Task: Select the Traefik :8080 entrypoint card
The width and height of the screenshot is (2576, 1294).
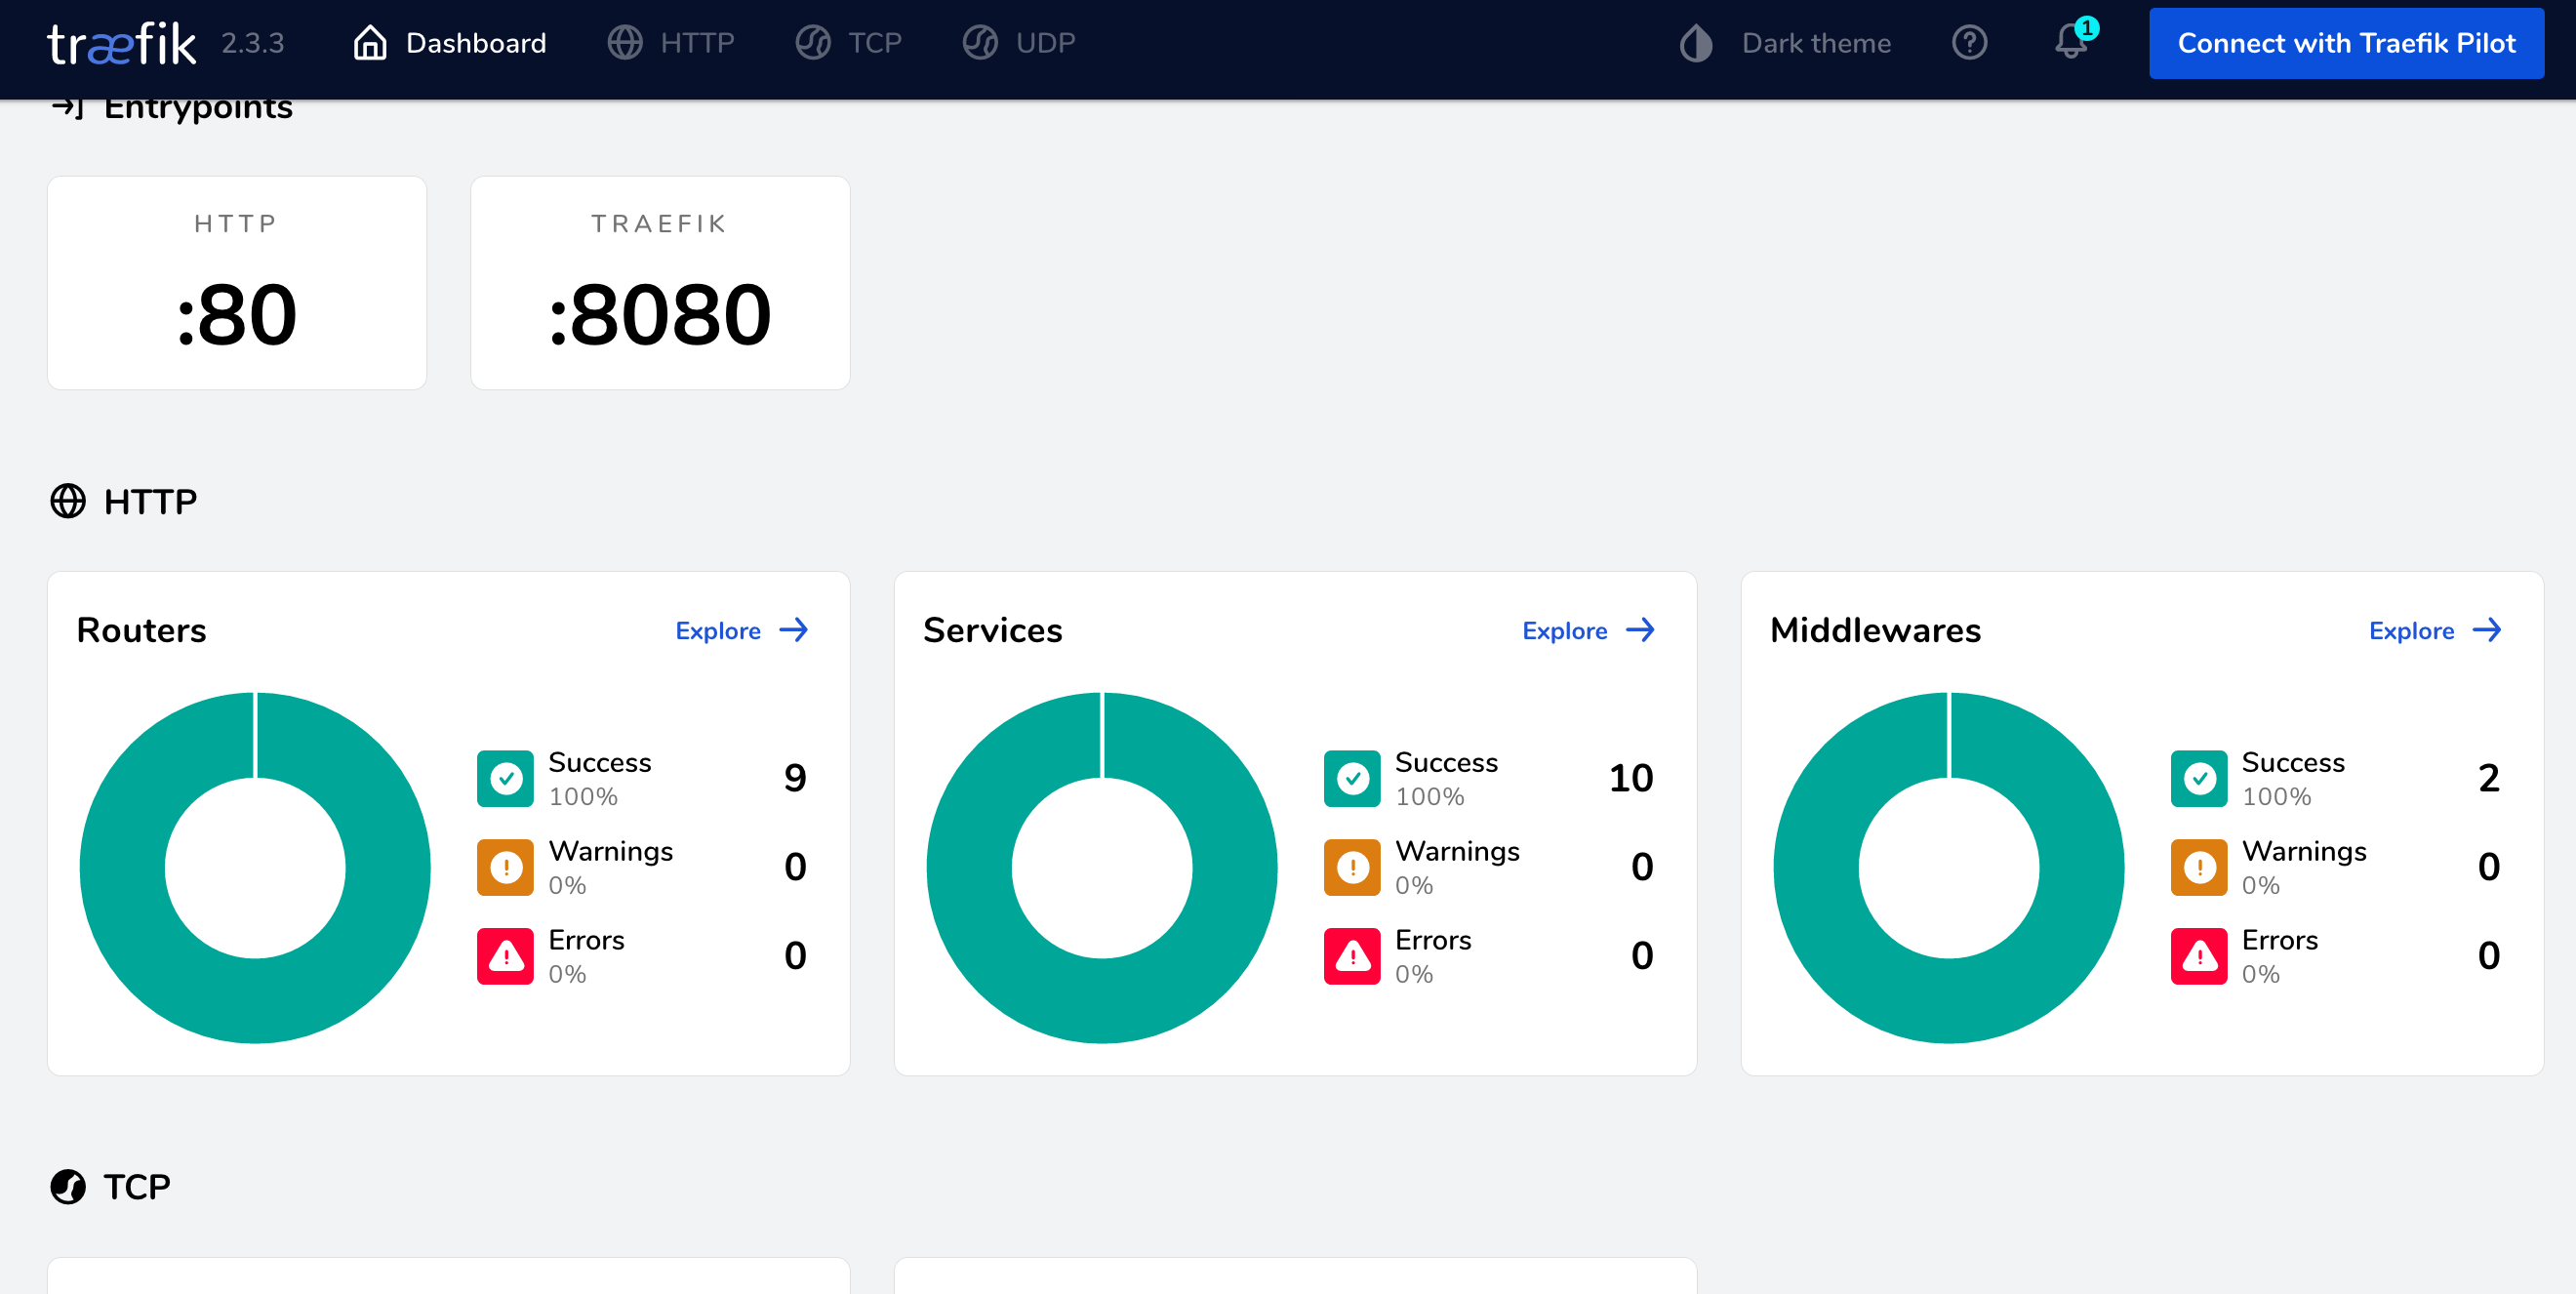Action: pos(660,283)
